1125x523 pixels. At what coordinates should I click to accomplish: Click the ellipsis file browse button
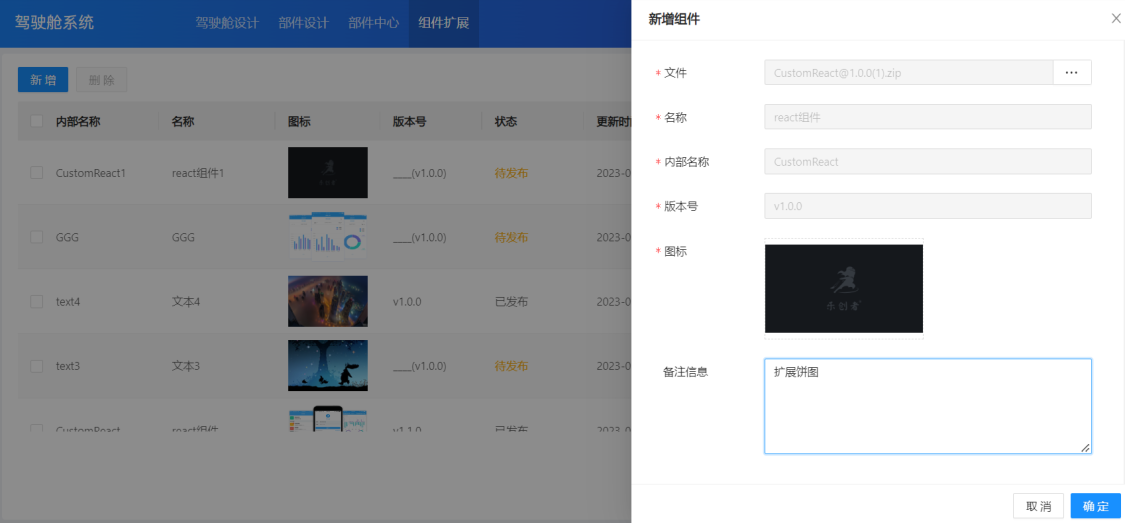click(x=1072, y=73)
